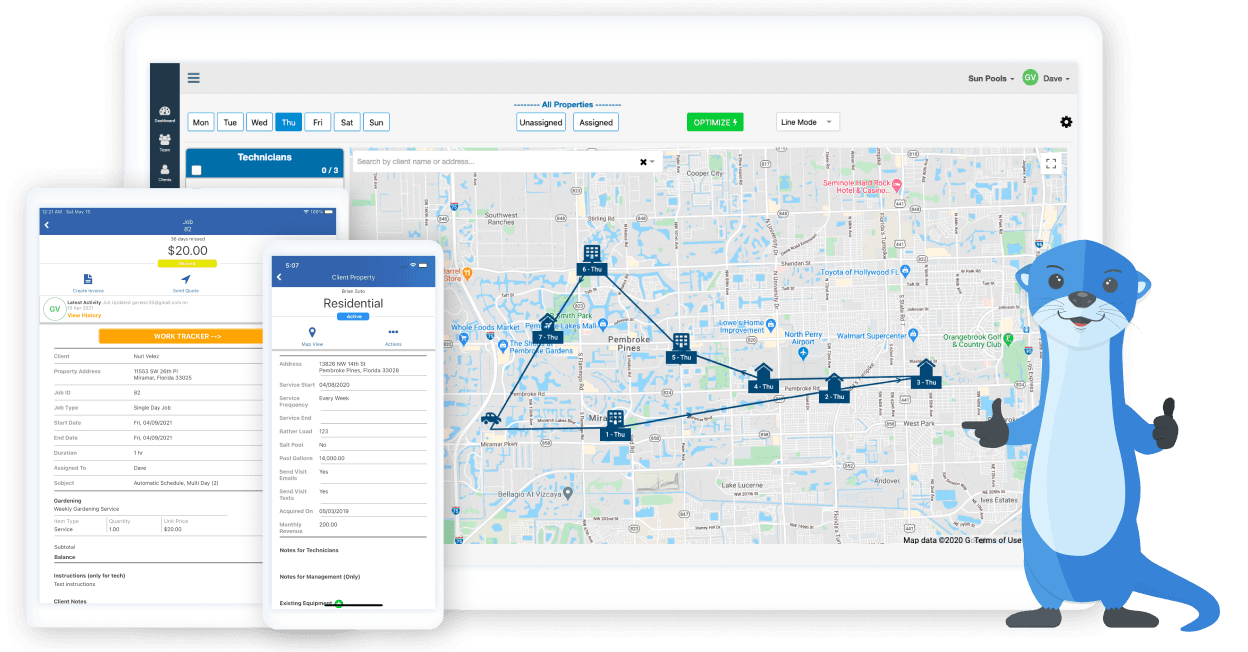The width and height of the screenshot is (1248, 652).
Task: Open the Actions three-dots icon
Action: point(393,332)
